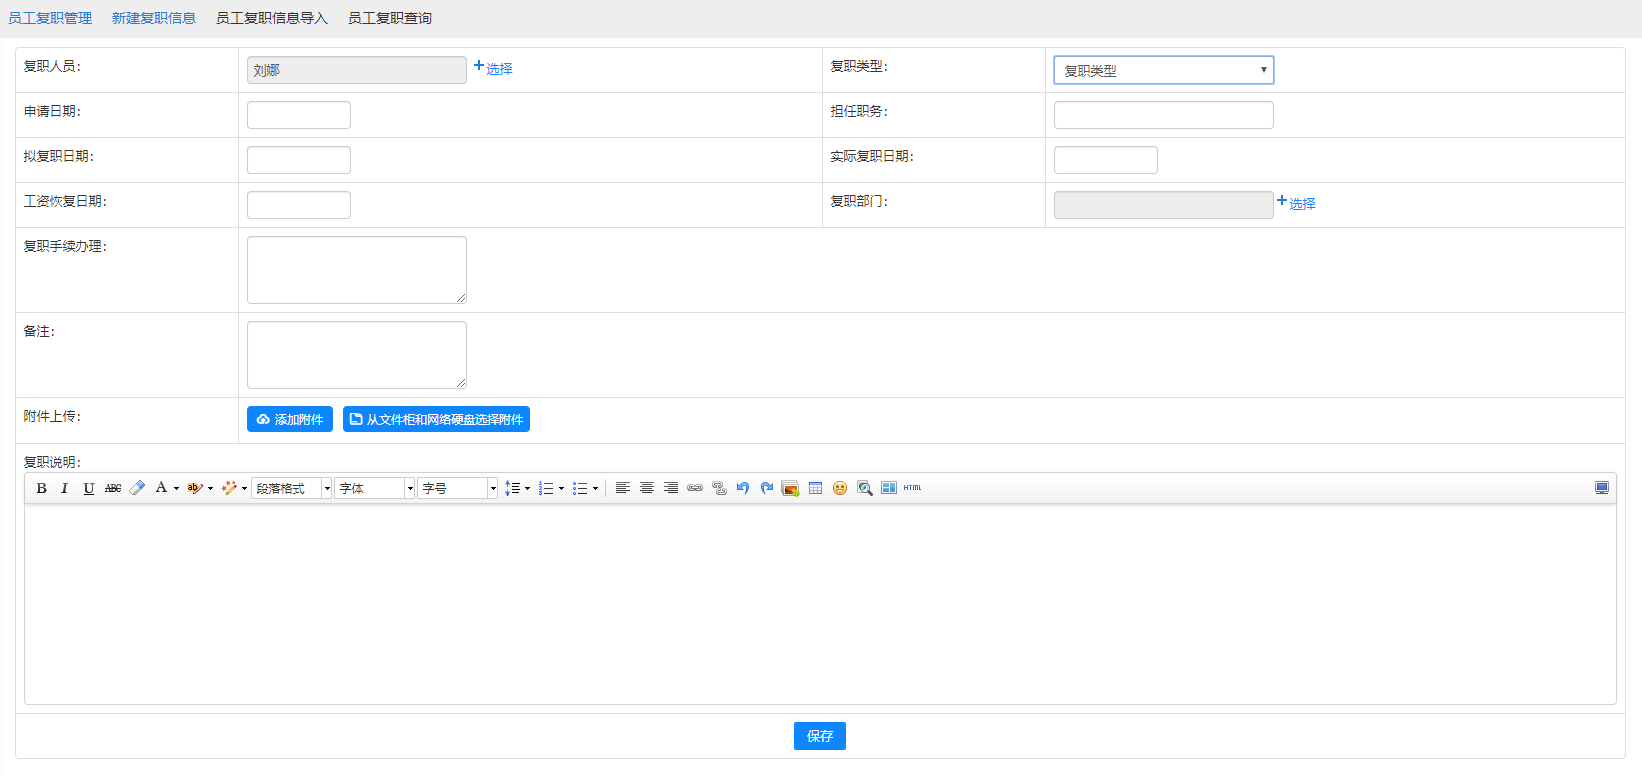The image size is (1642, 775).
Task: Toggle bold formatting in editor toolbar
Action: pos(41,488)
